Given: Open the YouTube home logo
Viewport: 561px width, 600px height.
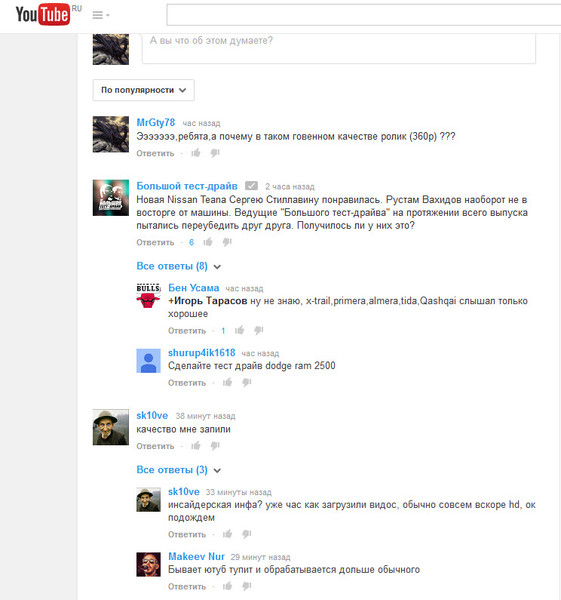Looking at the screenshot, I should pyautogui.click(x=43, y=15).
